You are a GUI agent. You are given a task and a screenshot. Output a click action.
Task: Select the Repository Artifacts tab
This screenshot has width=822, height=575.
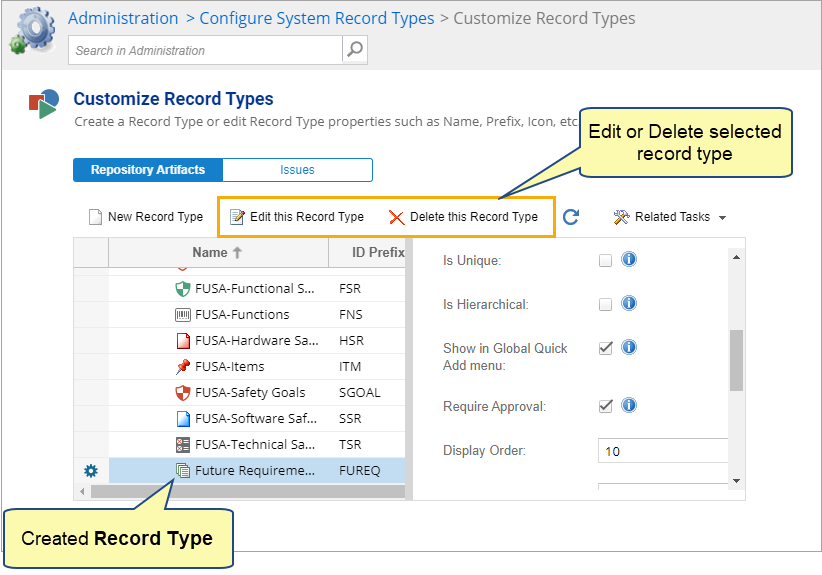[x=148, y=170]
